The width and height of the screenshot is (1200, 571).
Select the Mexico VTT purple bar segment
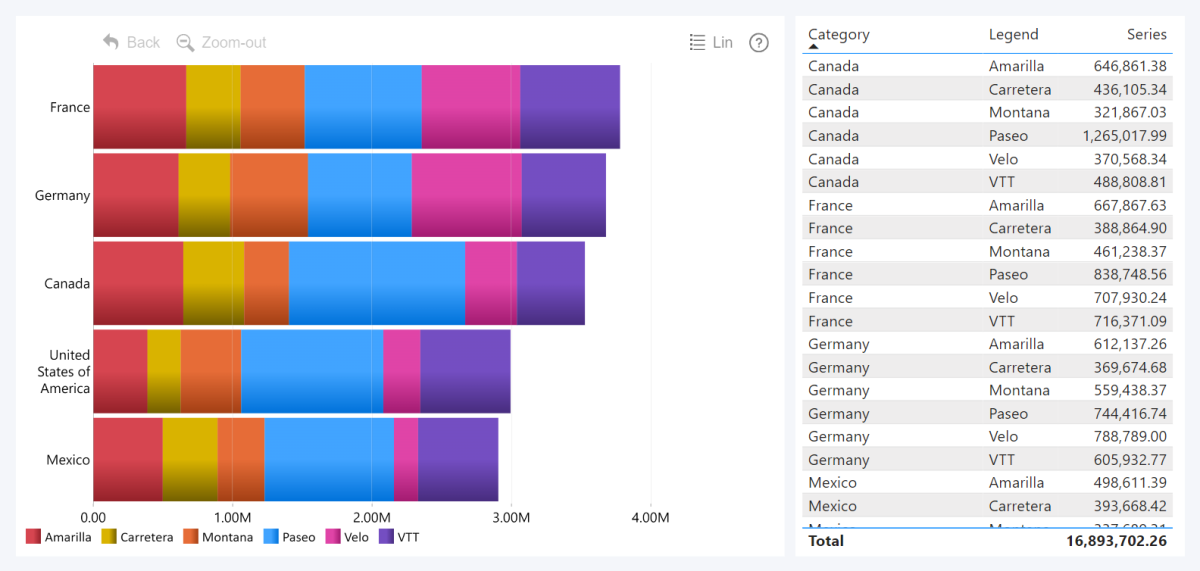click(458, 460)
